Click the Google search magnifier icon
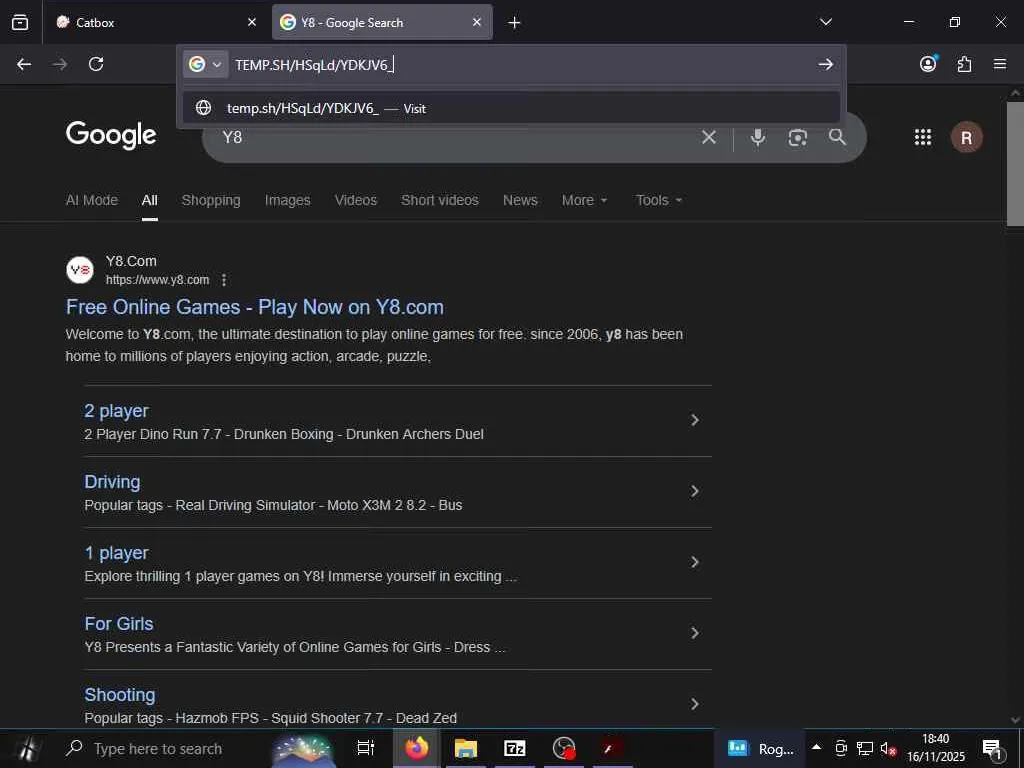Viewport: 1024px width, 768px height. click(837, 137)
